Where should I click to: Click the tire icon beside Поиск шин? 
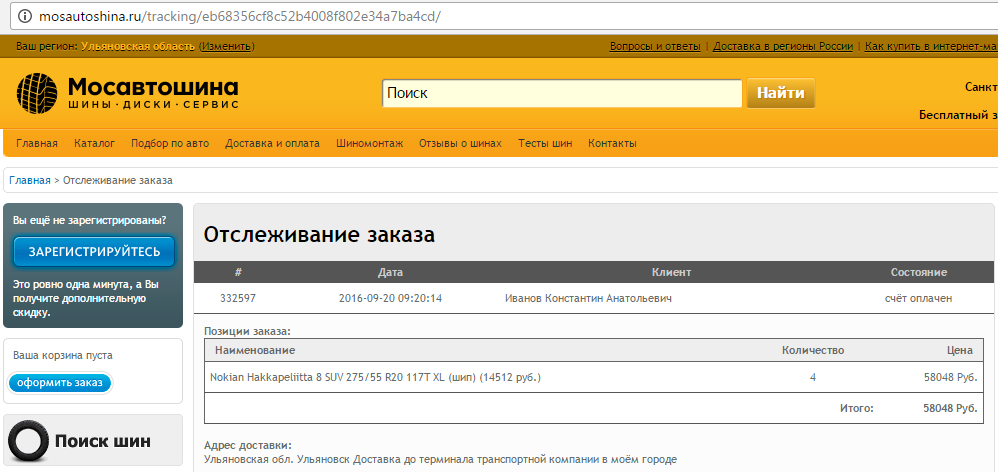28,441
